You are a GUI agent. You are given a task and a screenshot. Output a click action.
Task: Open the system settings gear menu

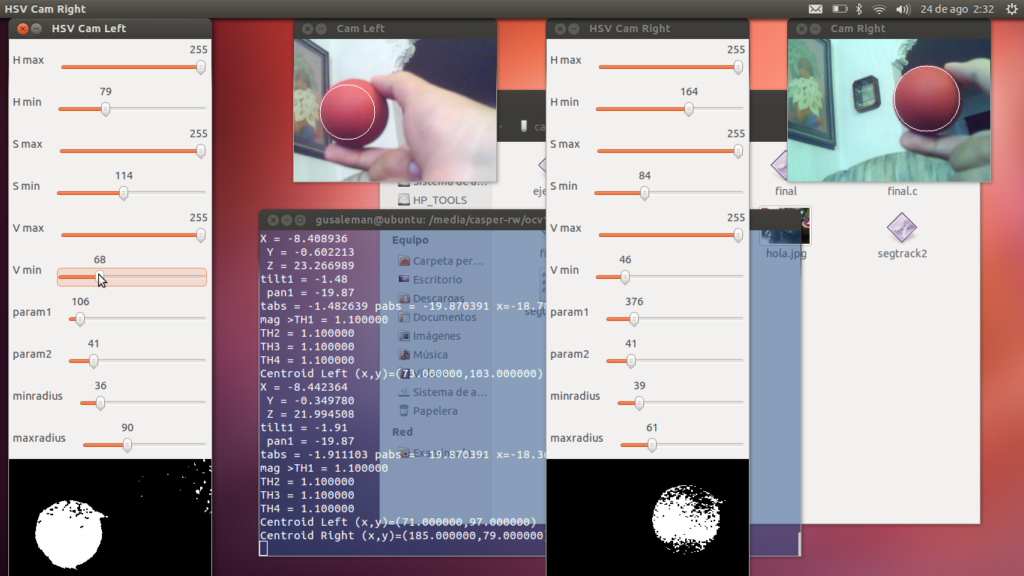point(1012,9)
